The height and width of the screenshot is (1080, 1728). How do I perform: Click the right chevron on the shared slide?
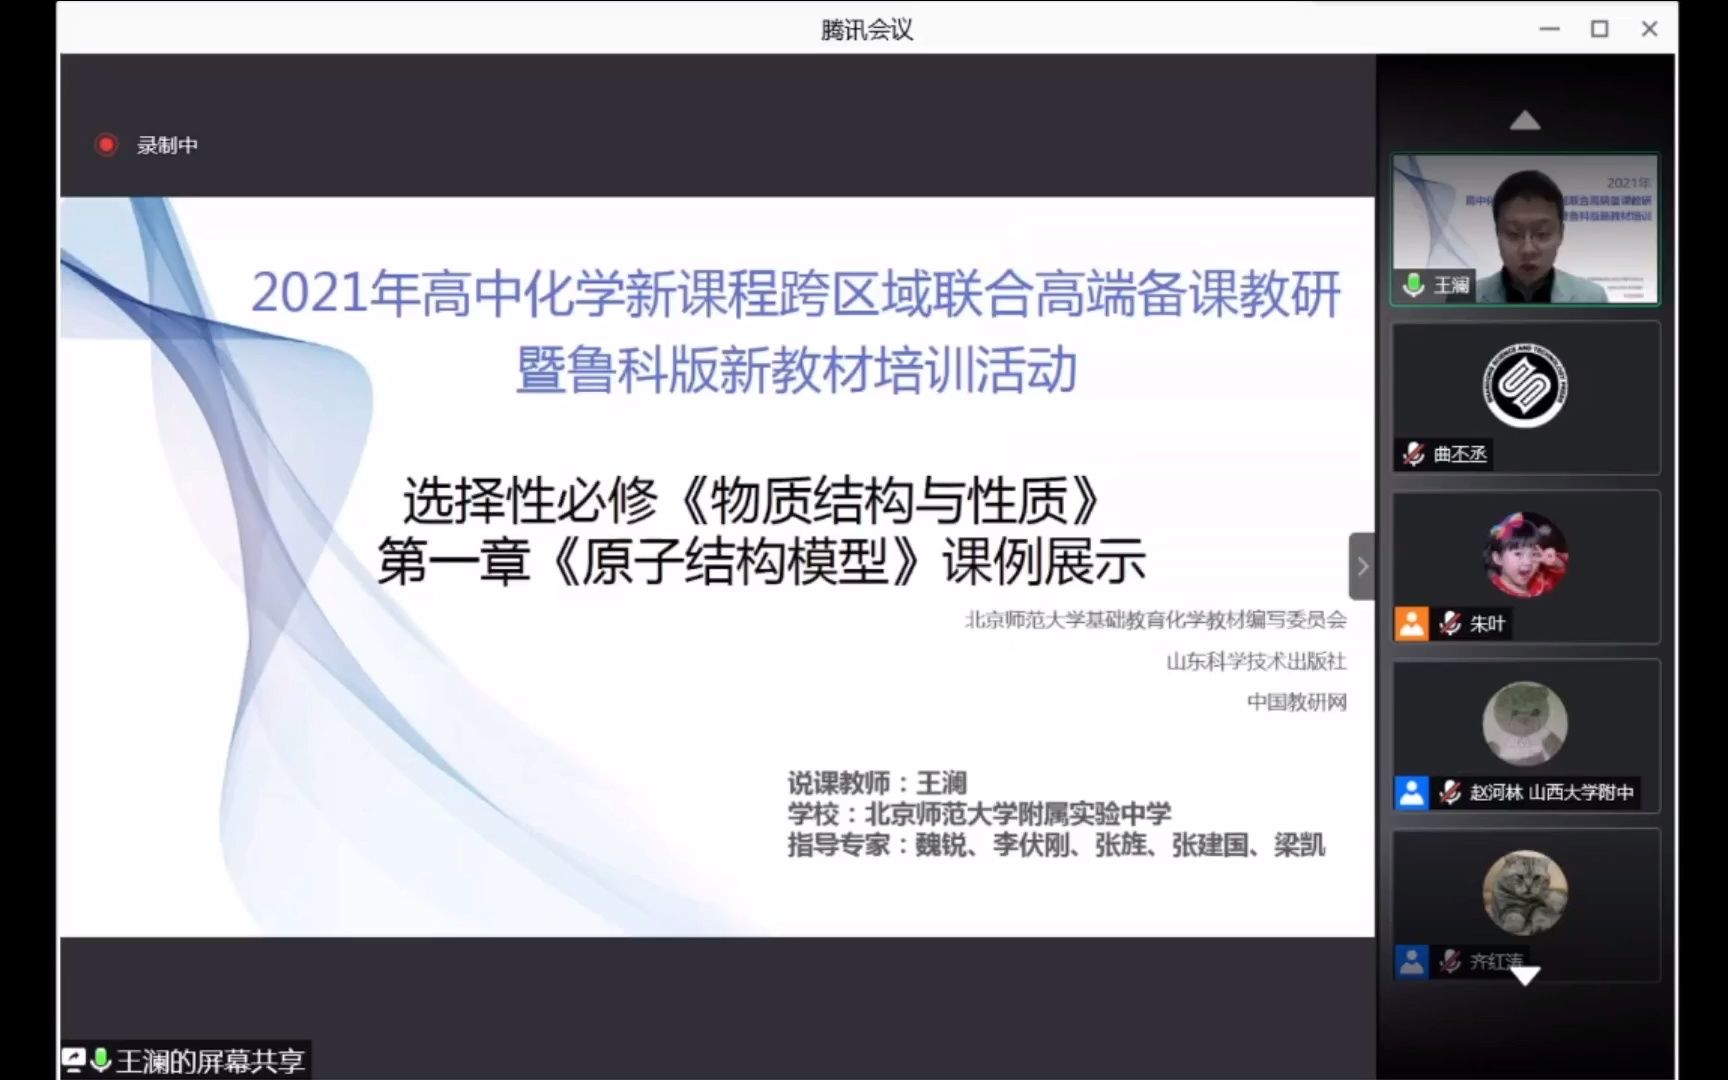[1362, 566]
